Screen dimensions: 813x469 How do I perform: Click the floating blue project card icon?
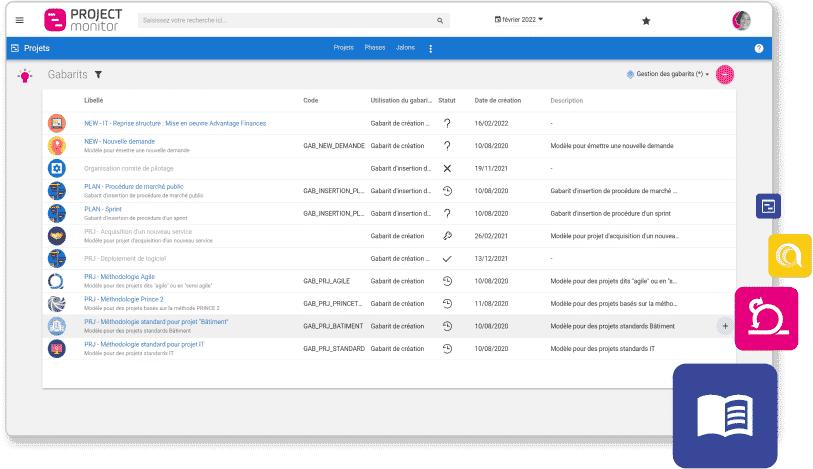768,206
